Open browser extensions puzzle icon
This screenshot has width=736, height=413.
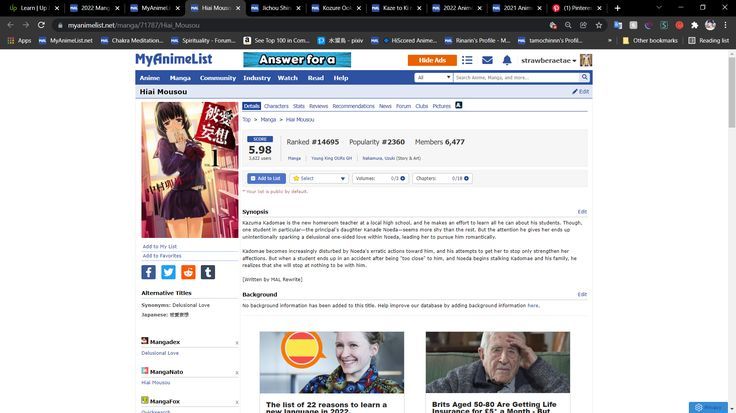[695, 25]
